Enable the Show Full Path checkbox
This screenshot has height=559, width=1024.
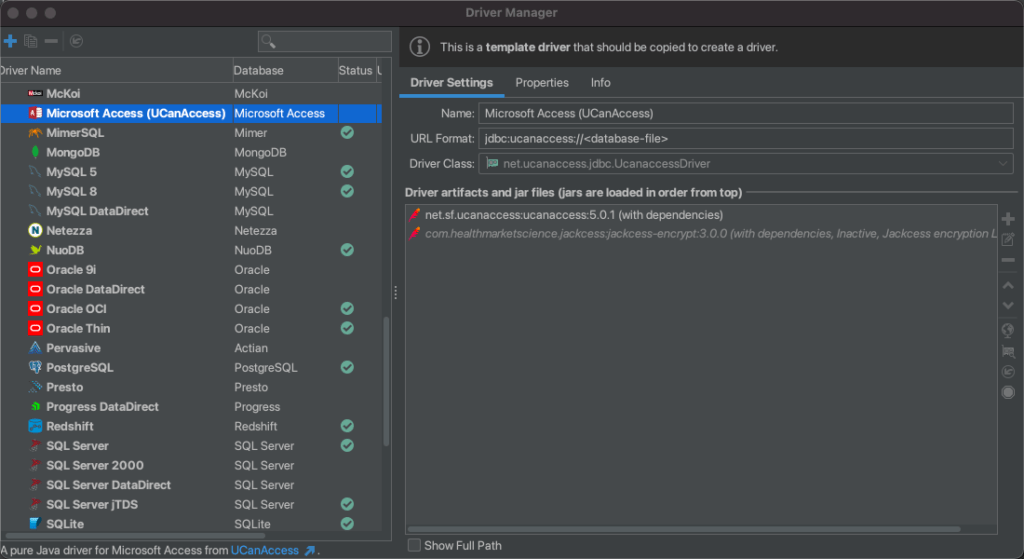414,546
